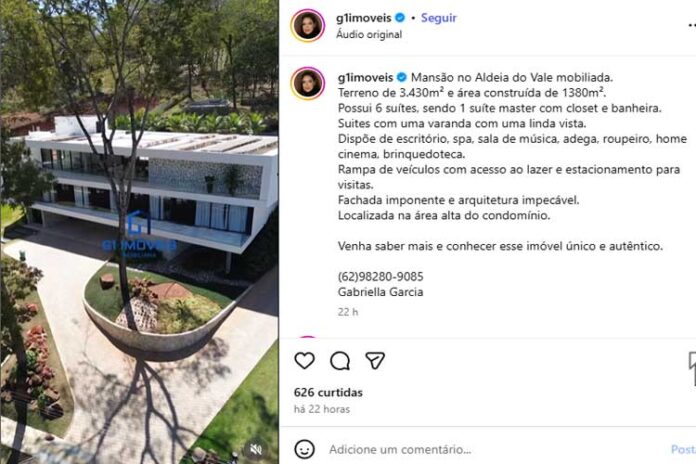Open the g1imoveis username in the caption
Image resolution: width=696 pixels, height=464 pixels.
(365, 77)
